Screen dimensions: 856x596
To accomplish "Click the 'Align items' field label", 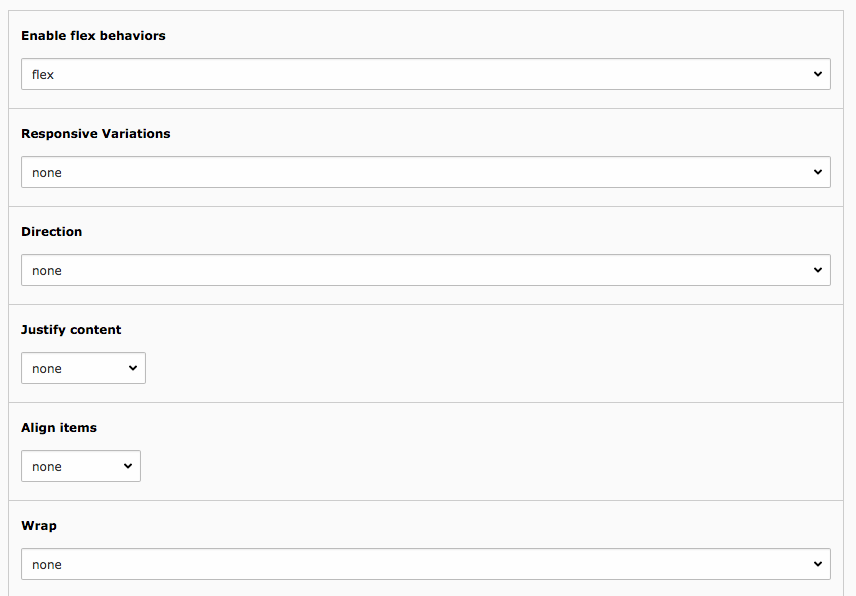I will pyautogui.click(x=59, y=427).
